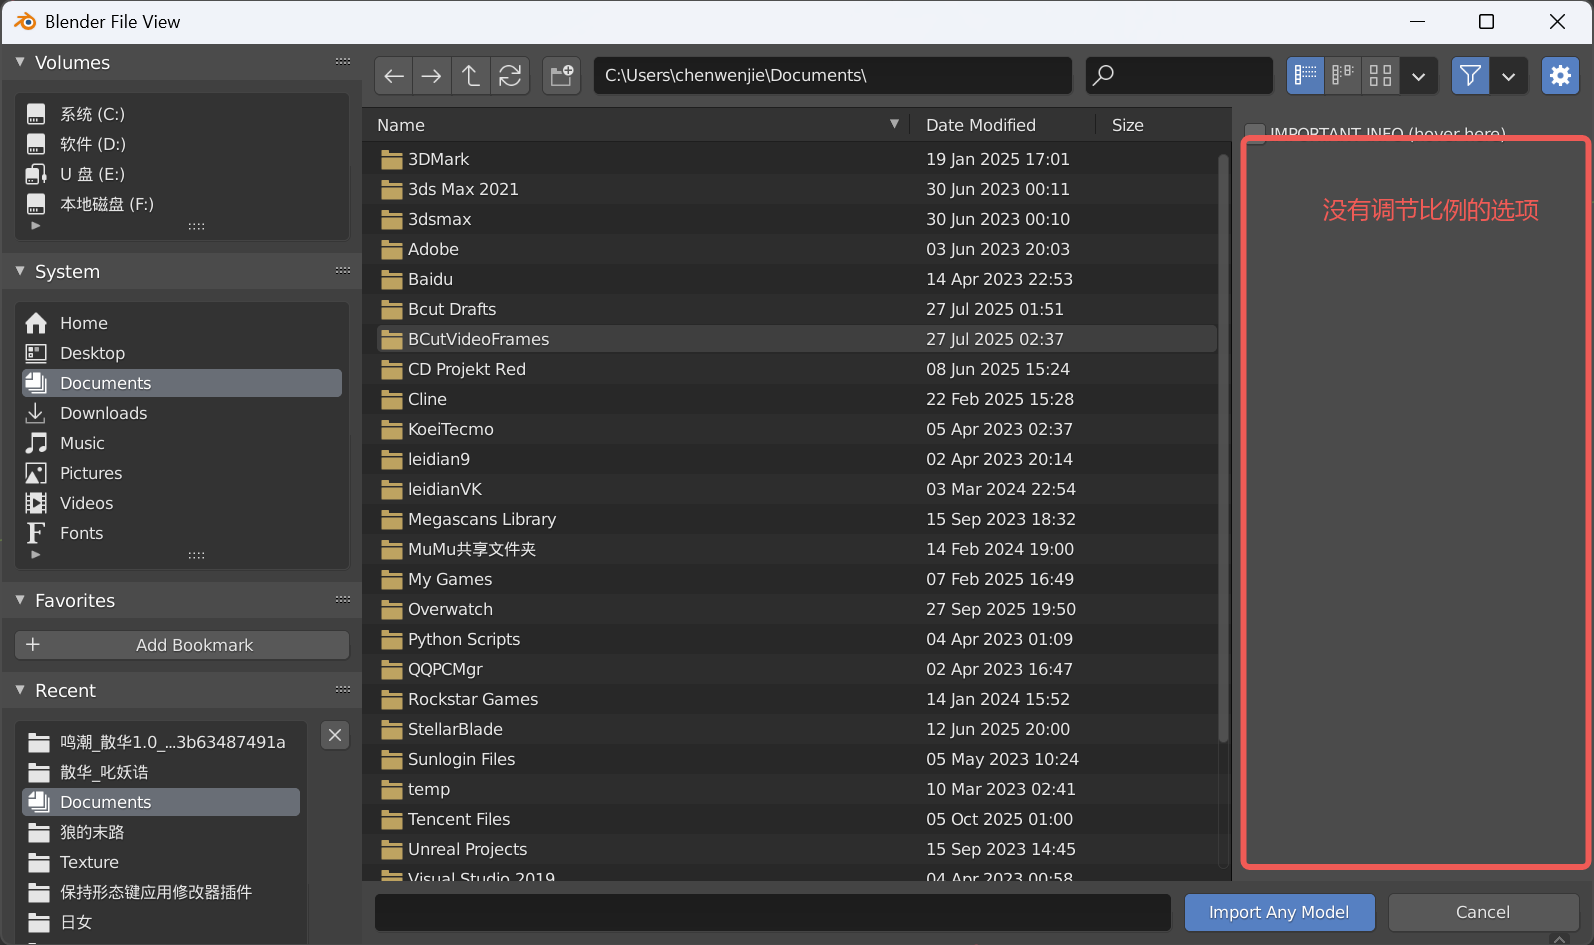
Task: Click the file list vertical scrollbar
Action: click(1223, 450)
